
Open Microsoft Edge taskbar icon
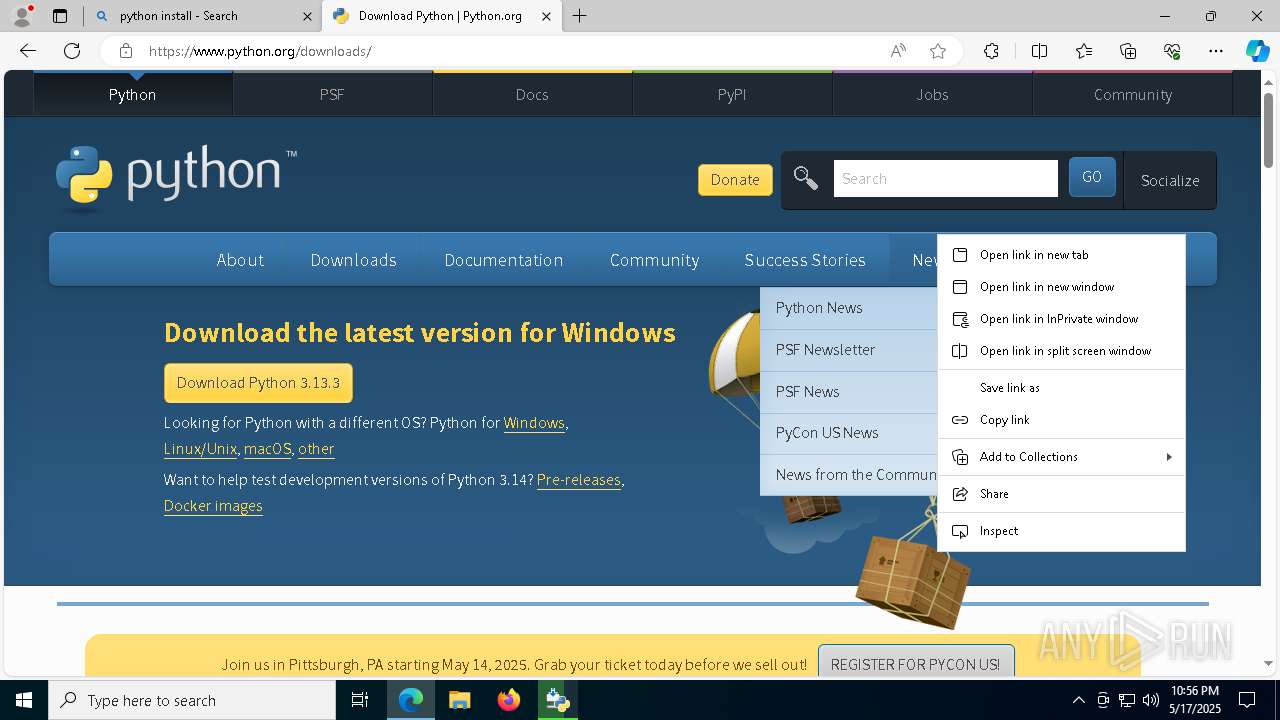click(x=411, y=700)
